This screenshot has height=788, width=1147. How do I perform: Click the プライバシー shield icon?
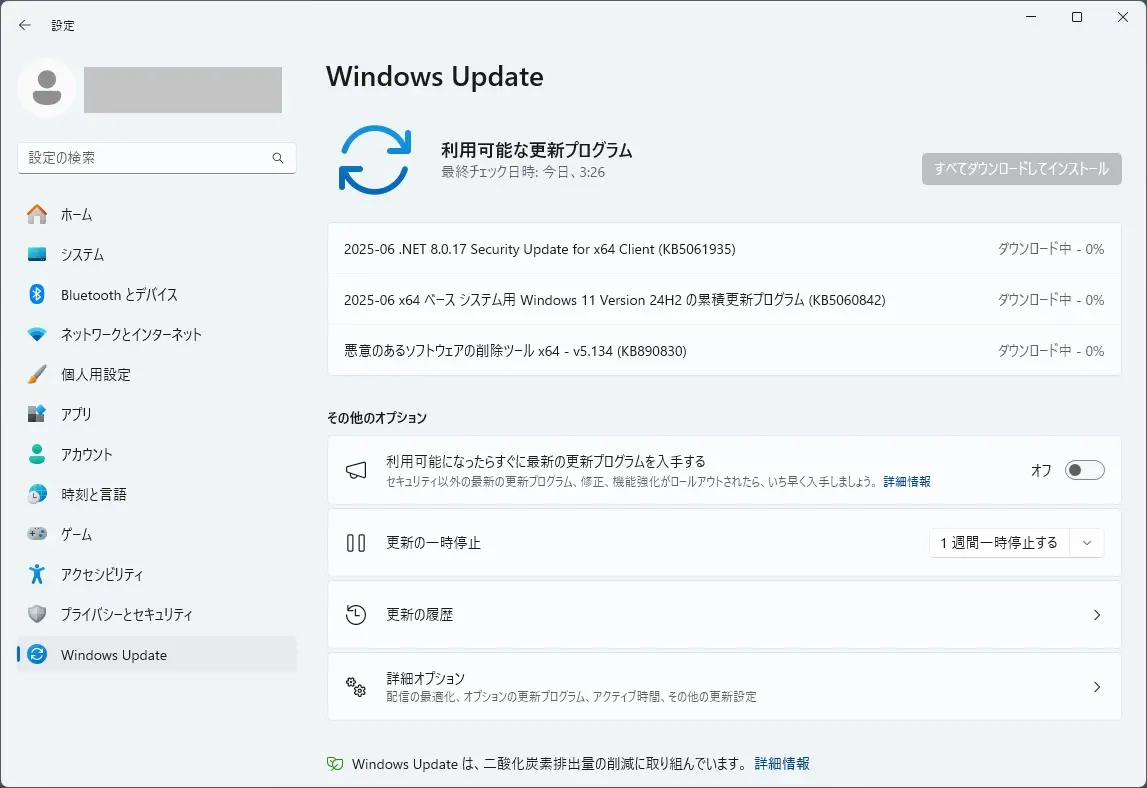click(37, 614)
